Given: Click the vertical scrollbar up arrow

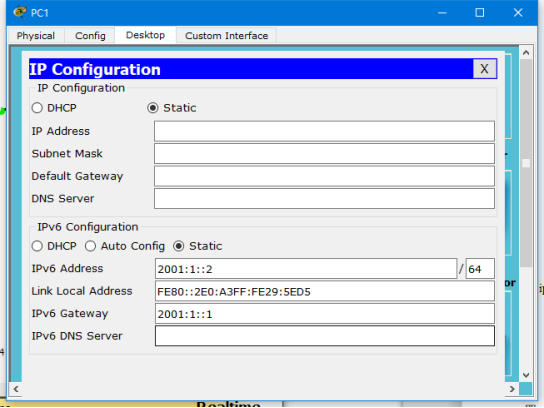Looking at the screenshot, I should pos(526,53).
